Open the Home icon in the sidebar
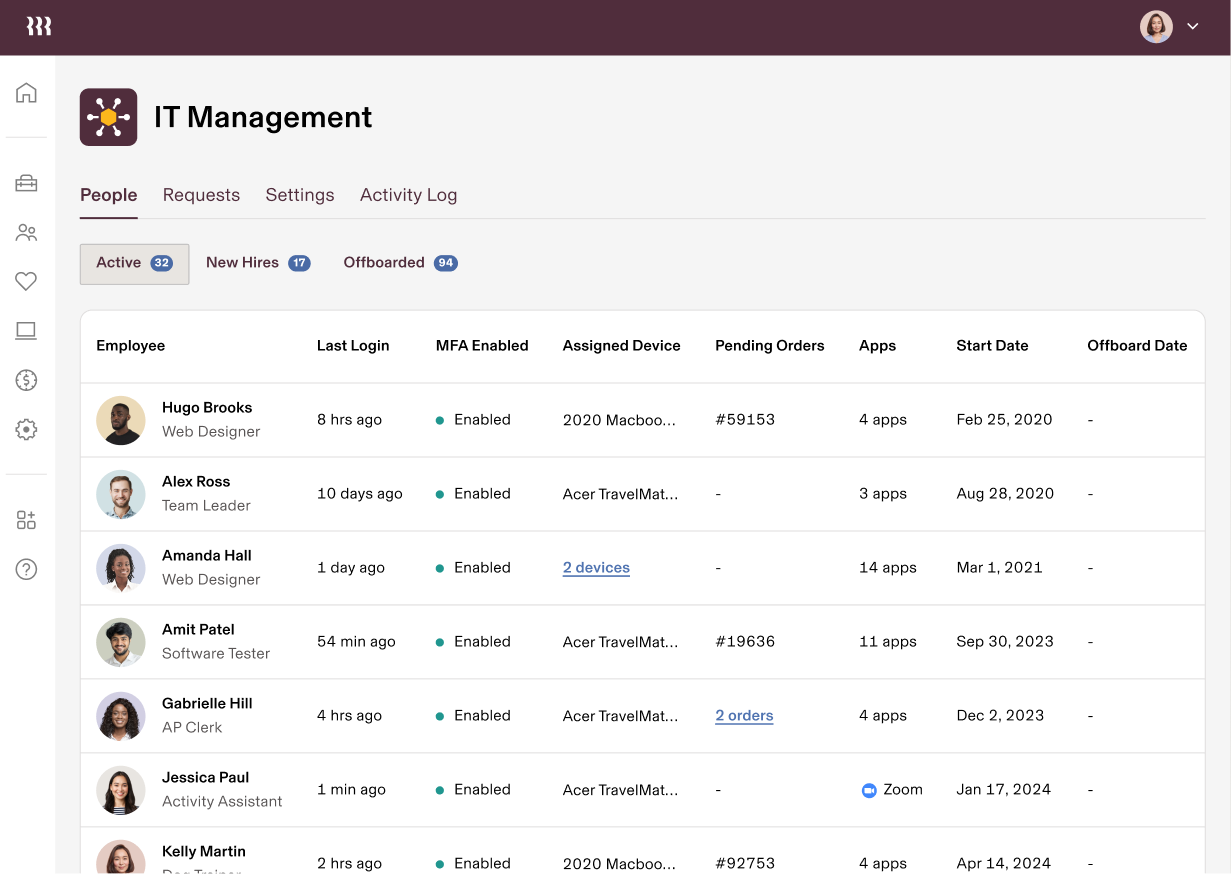 pos(26,91)
